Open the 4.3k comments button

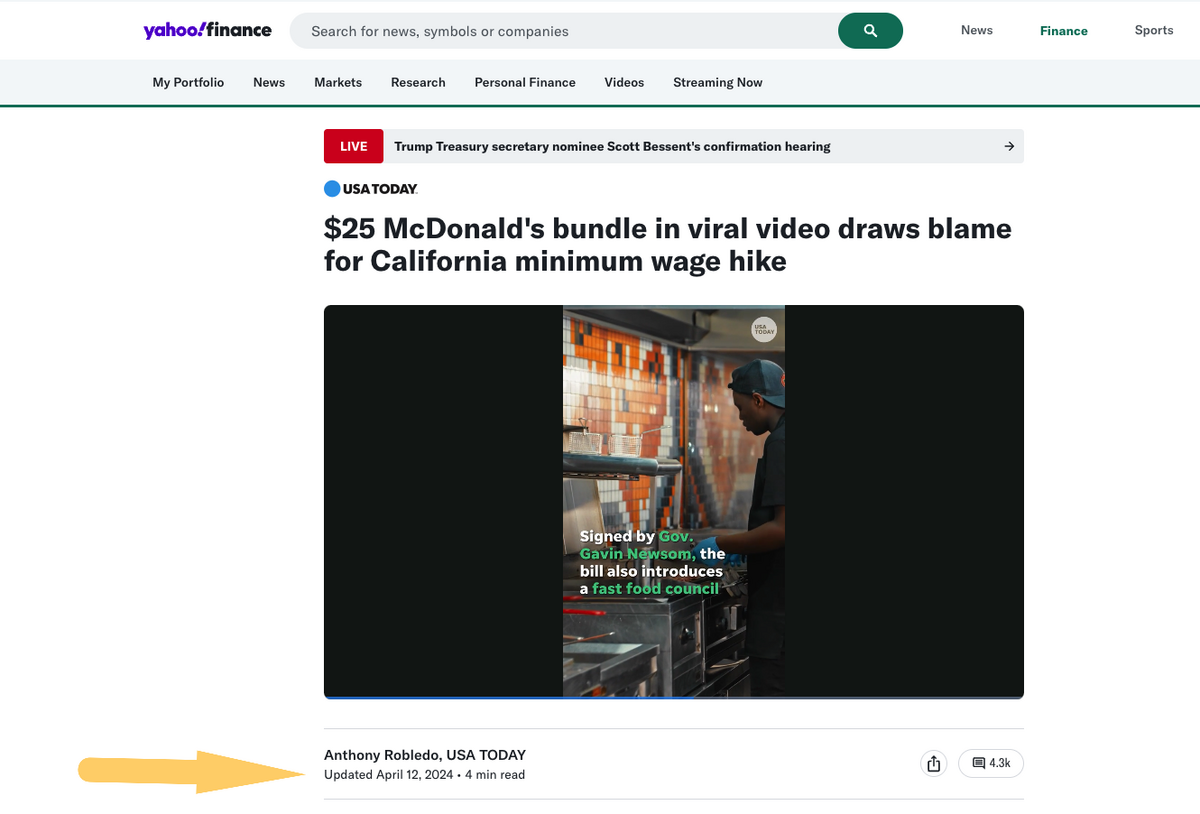(991, 764)
